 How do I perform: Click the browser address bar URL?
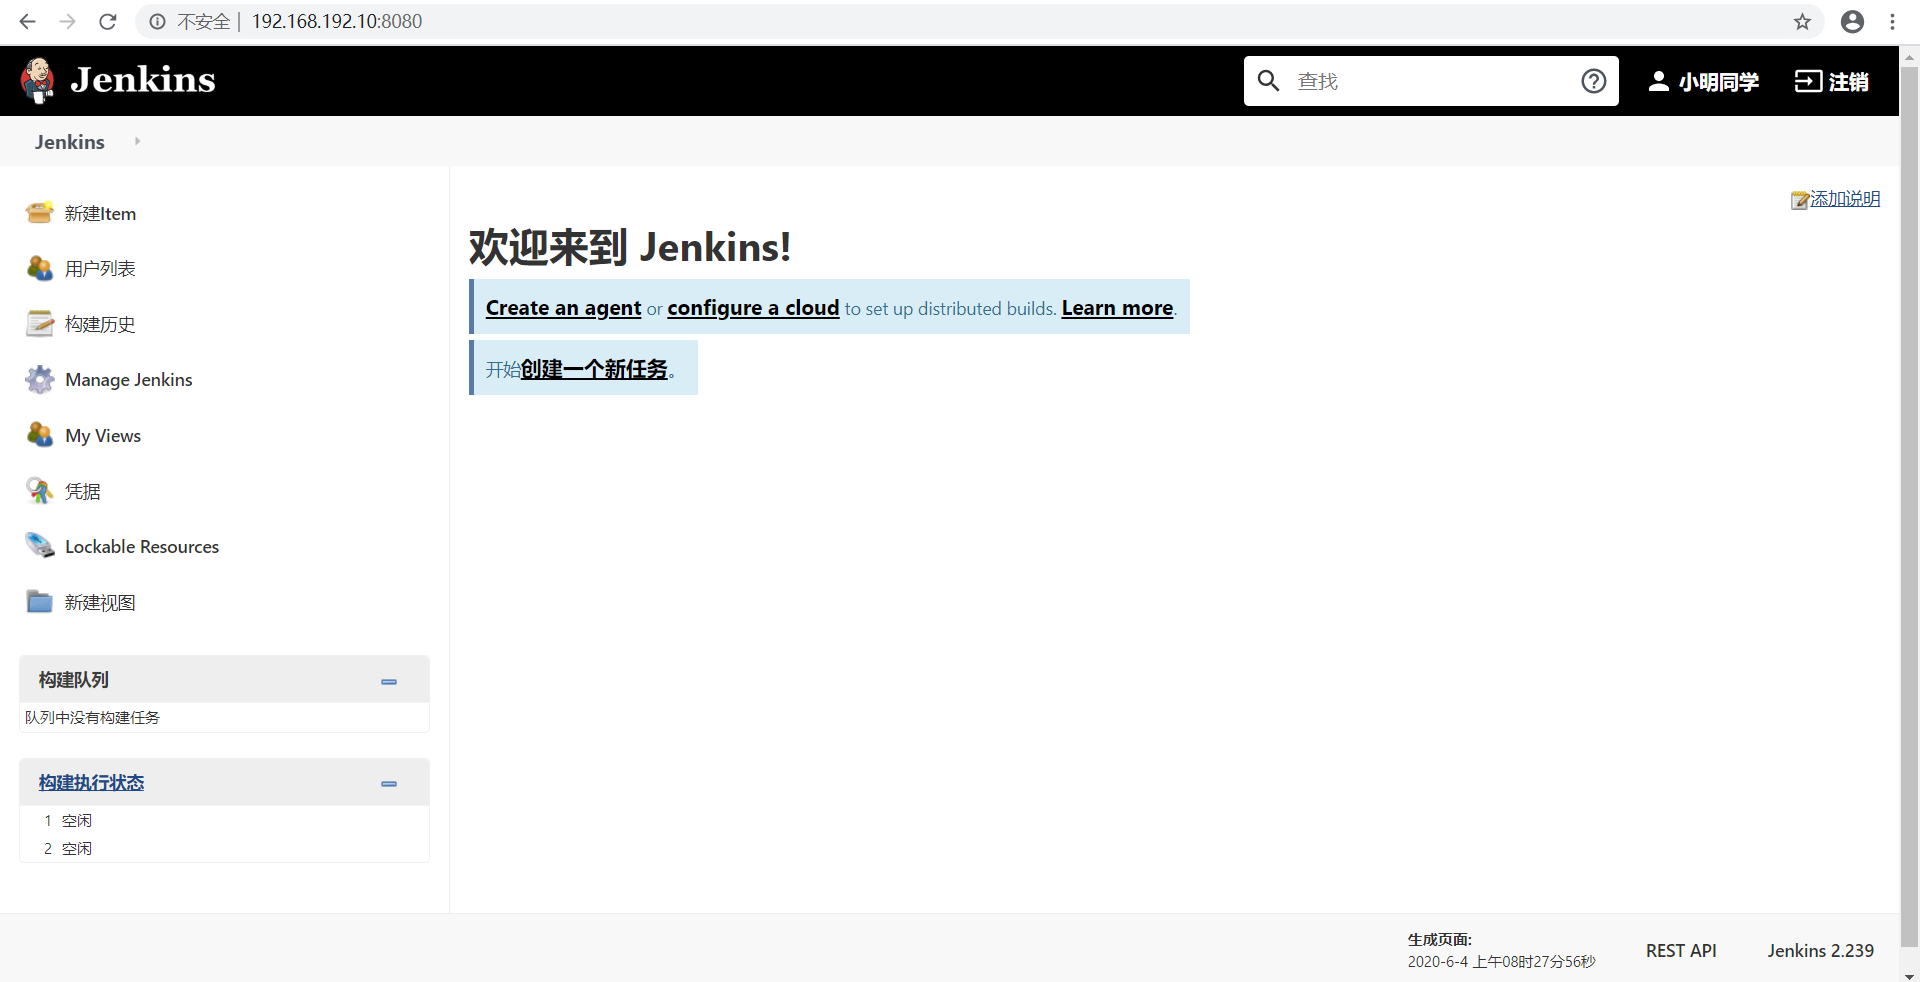[337, 21]
